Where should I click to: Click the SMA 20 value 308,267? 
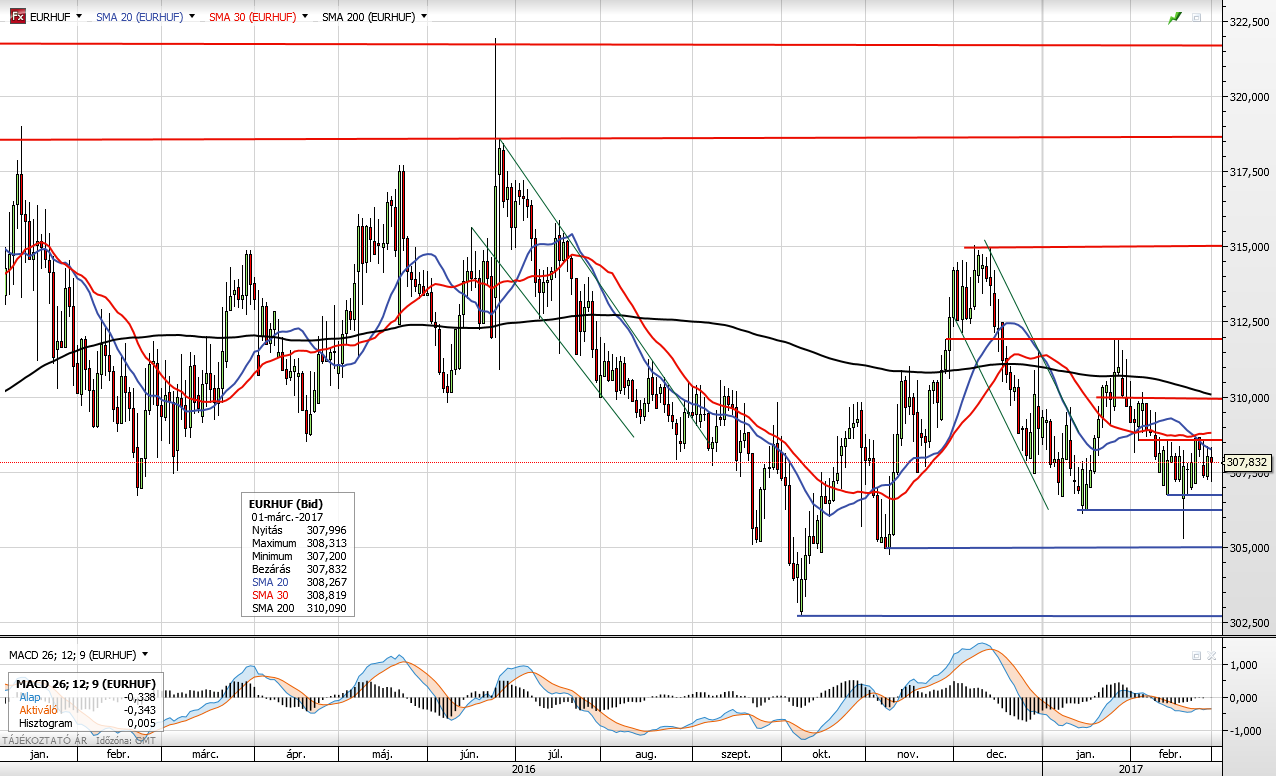coord(327,582)
